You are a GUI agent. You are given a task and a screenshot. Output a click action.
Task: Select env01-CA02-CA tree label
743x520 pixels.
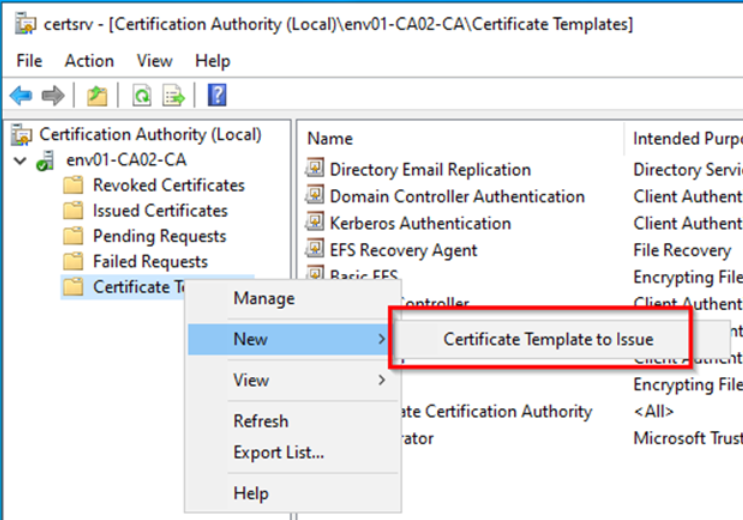click(127, 160)
